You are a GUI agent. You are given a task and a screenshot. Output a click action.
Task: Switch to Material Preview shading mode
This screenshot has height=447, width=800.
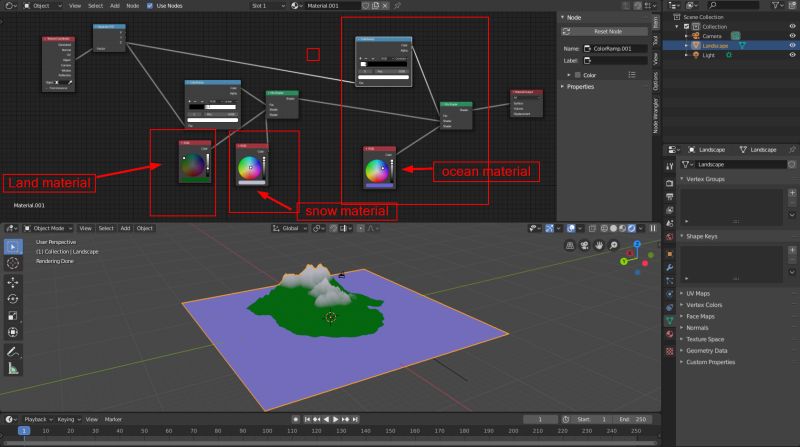(x=622, y=229)
